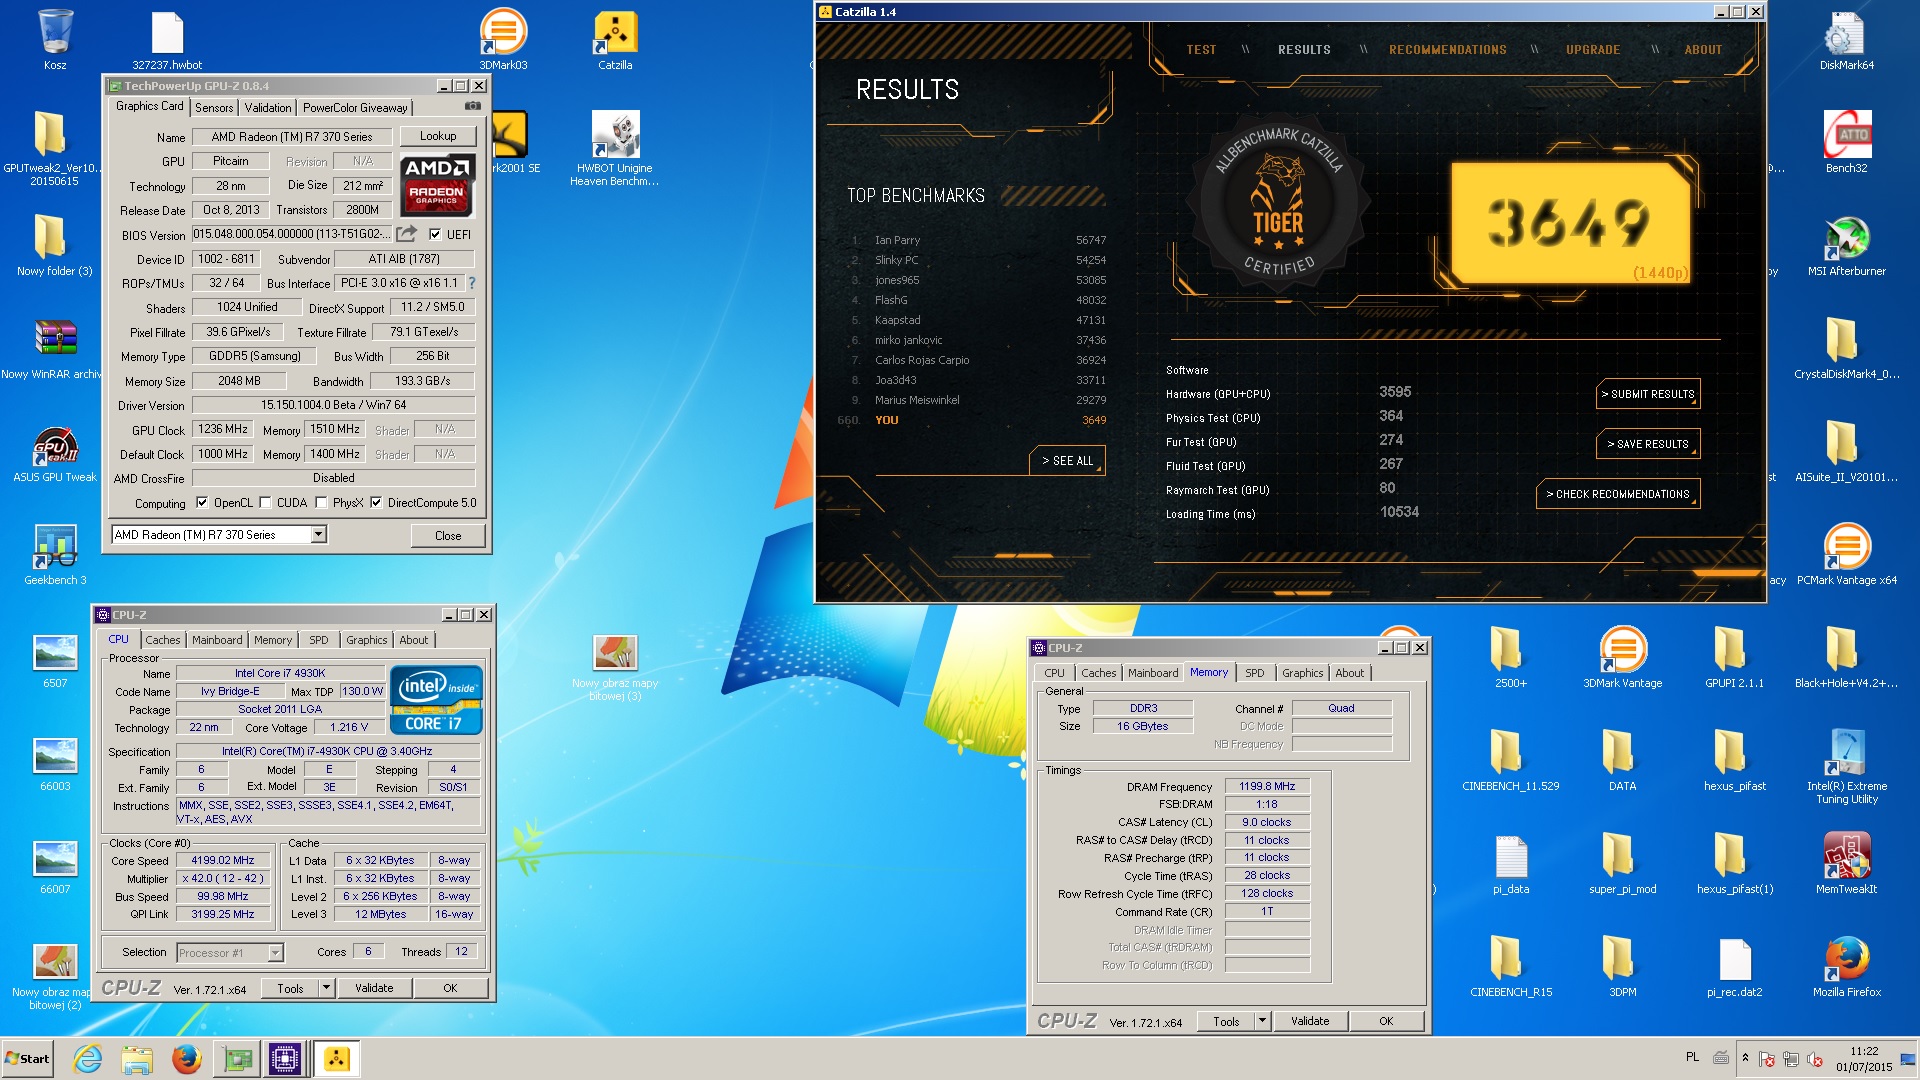Select Ian Parry entry in top benchmarks
The height and width of the screenshot is (1080, 1920).
pyautogui.click(x=978, y=240)
